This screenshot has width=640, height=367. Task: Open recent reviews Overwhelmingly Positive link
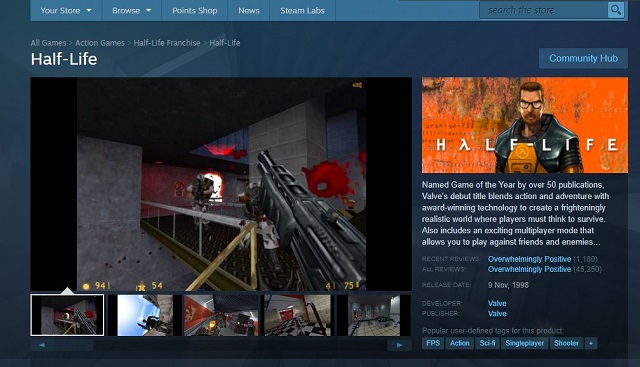pos(529,259)
